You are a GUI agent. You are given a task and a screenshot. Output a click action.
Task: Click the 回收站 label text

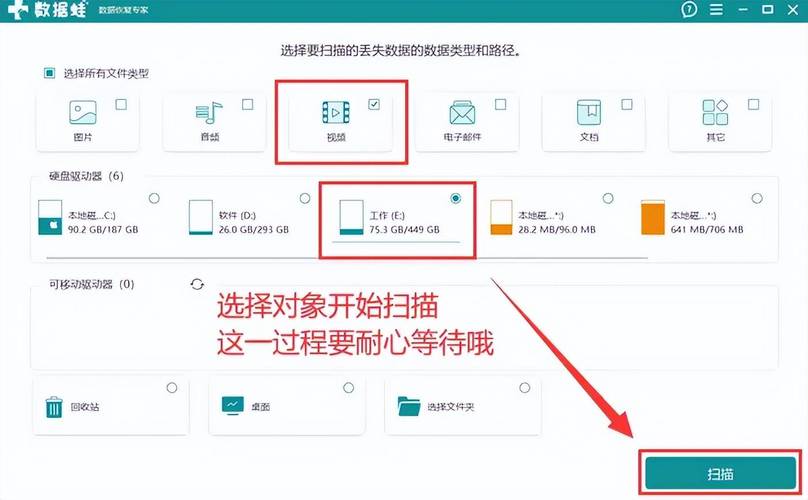[x=85, y=407]
